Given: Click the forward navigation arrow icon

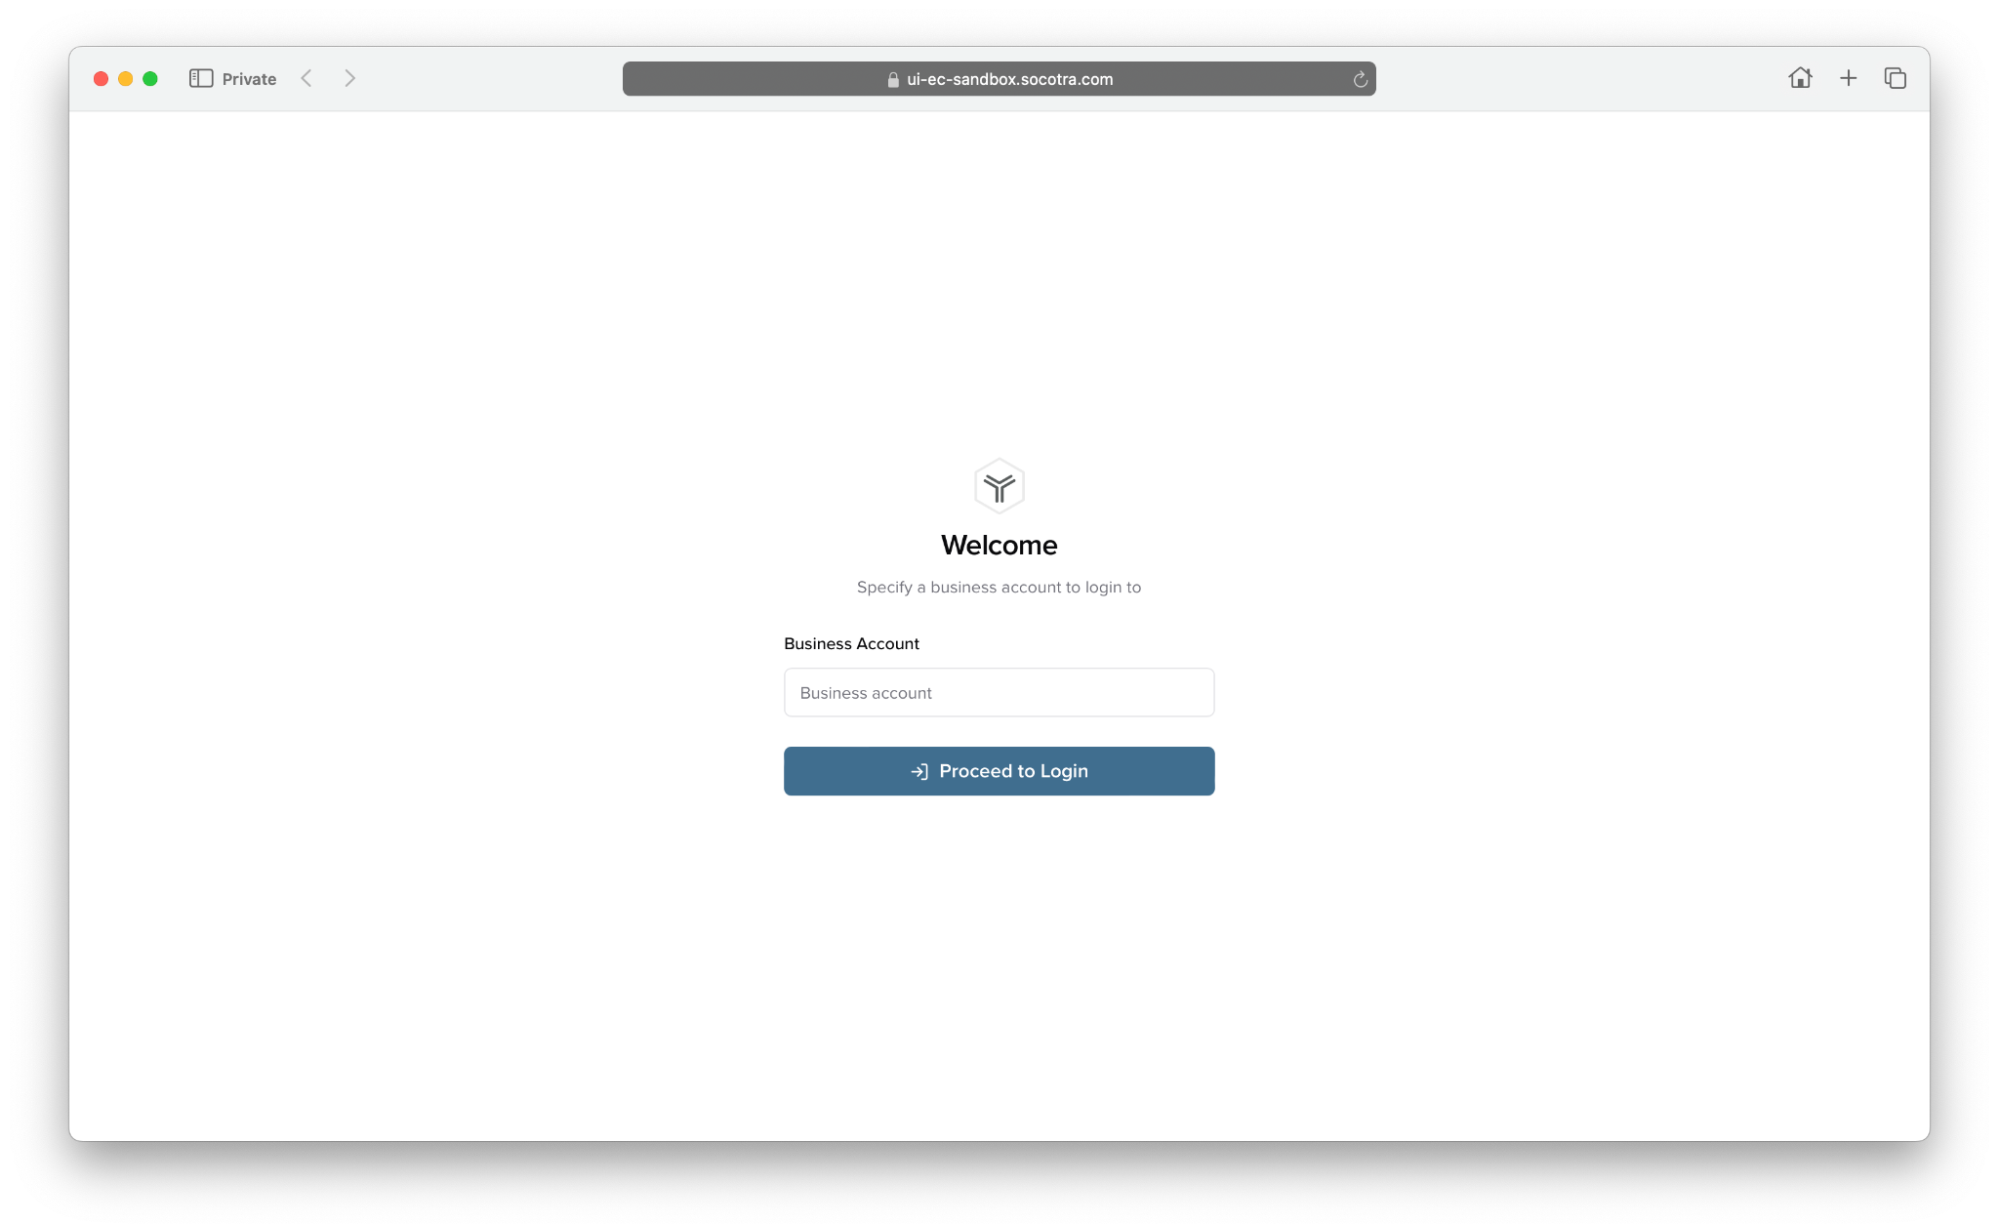Looking at the screenshot, I should [350, 79].
